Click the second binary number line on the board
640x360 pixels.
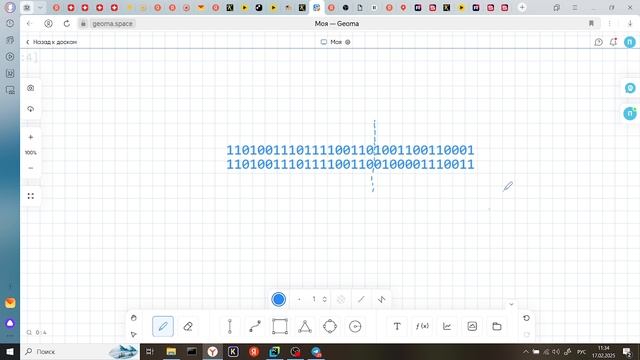(350, 164)
